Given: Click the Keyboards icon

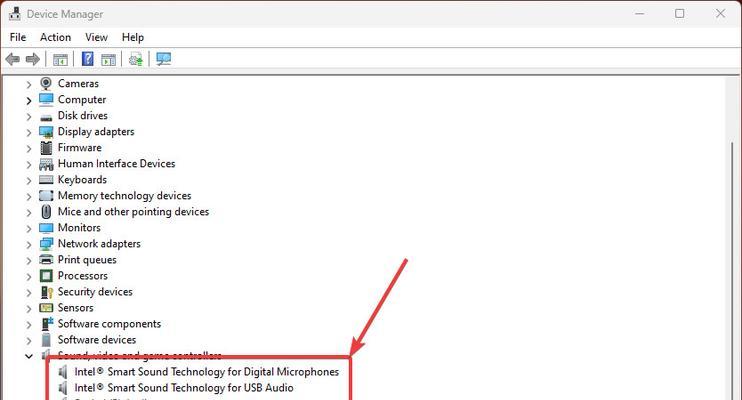Looking at the screenshot, I should click(x=46, y=180).
